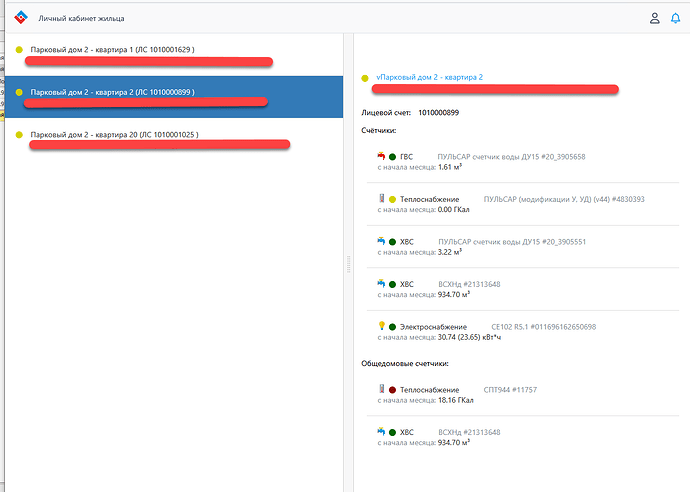Click the ХВС tap icon for ПУЛЬСАР meter
Screen dimensions: 690x492
381,242
